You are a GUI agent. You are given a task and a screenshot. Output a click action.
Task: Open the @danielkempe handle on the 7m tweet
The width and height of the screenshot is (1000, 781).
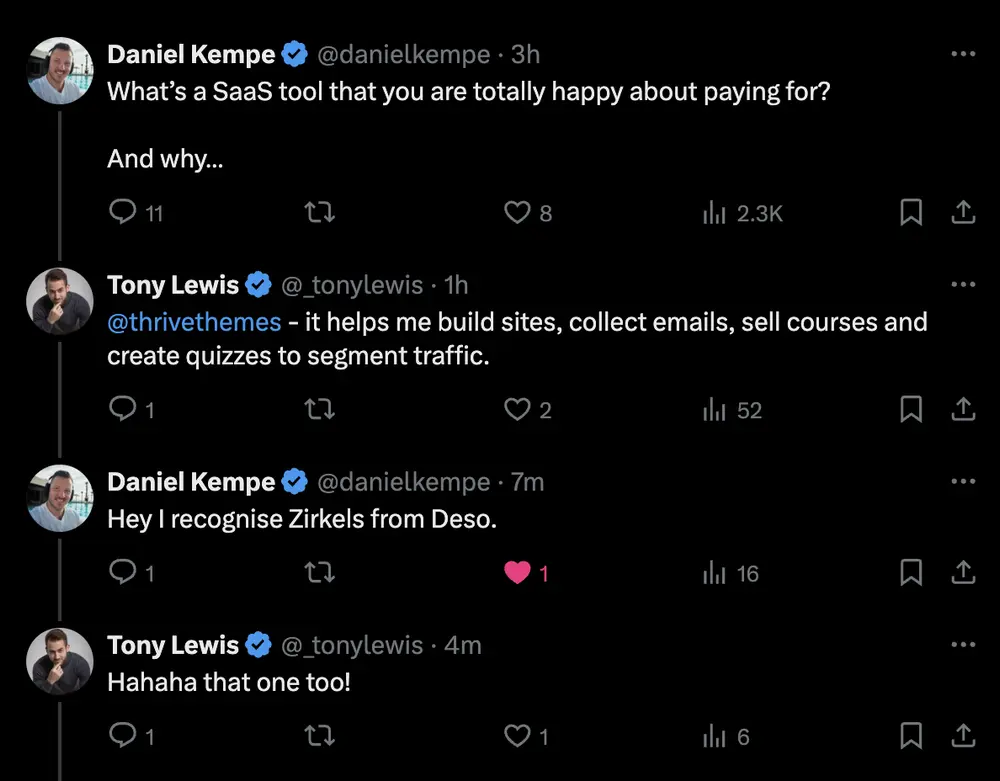(x=403, y=481)
